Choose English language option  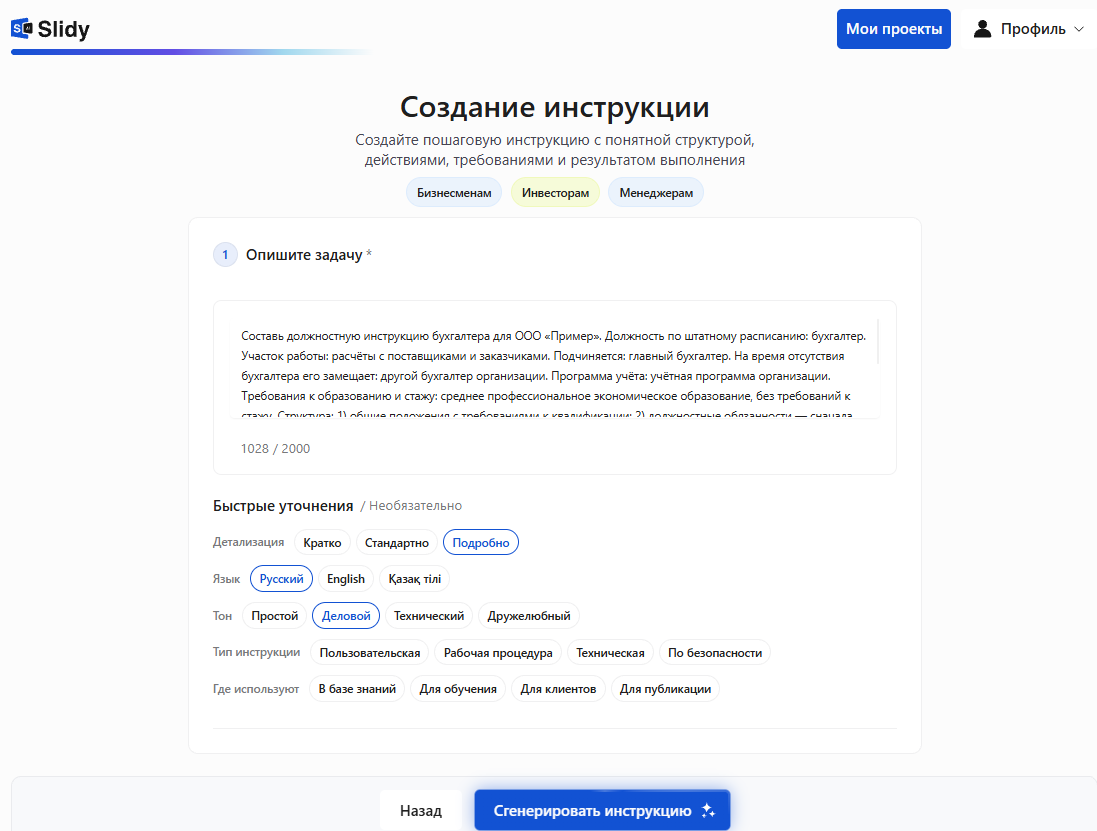point(346,579)
